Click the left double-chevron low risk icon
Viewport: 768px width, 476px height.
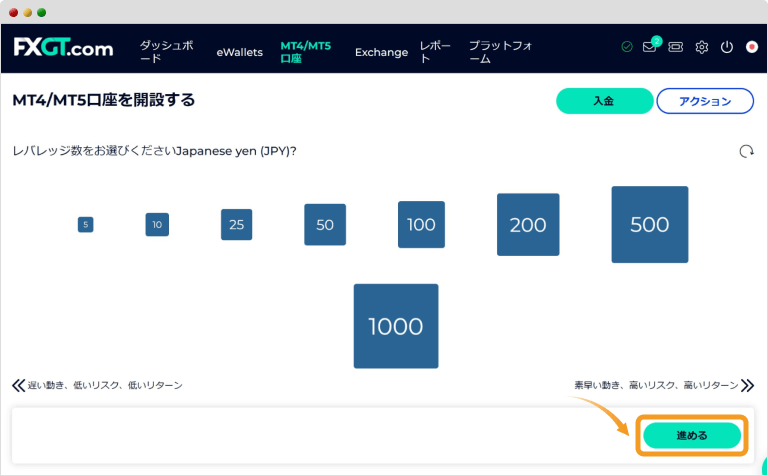[x=18, y=385]
